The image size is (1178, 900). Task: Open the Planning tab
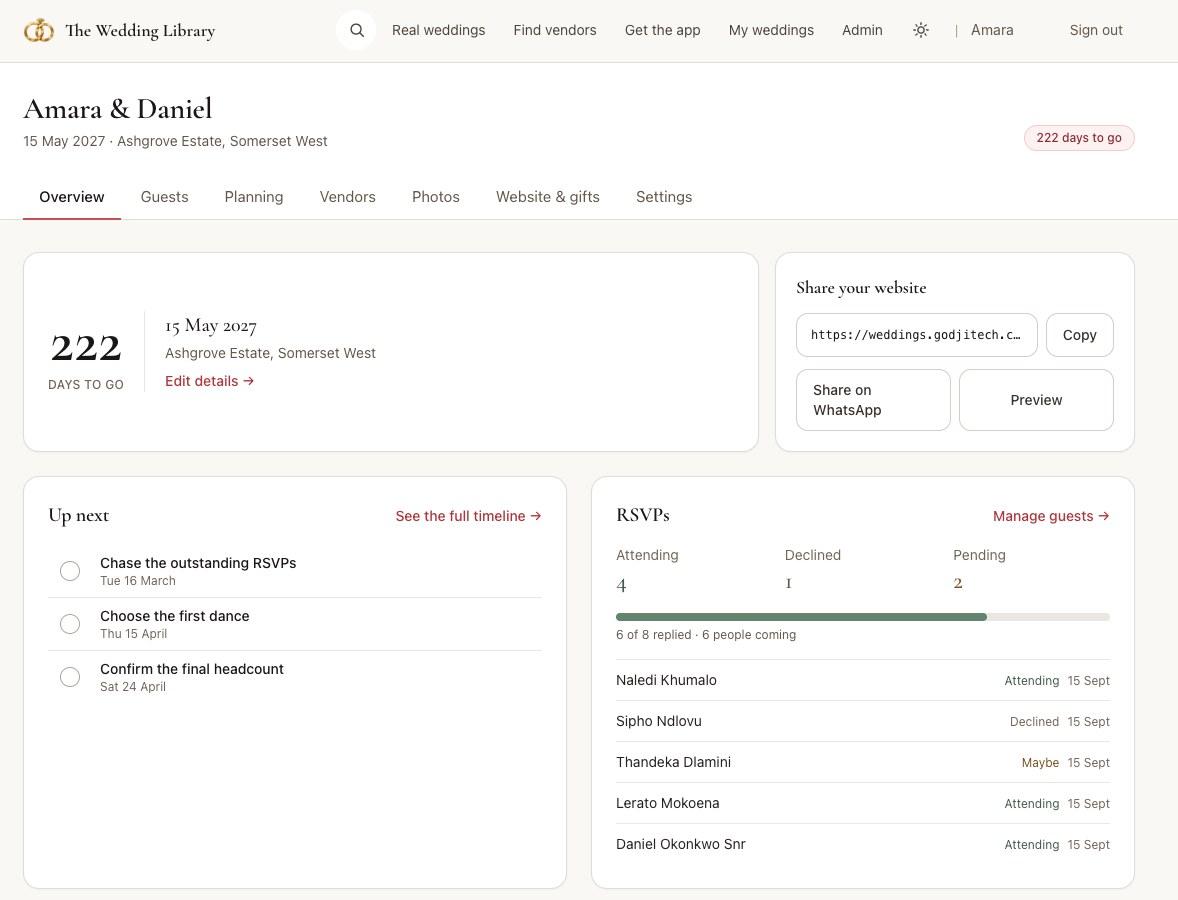(x=254, y=197)
